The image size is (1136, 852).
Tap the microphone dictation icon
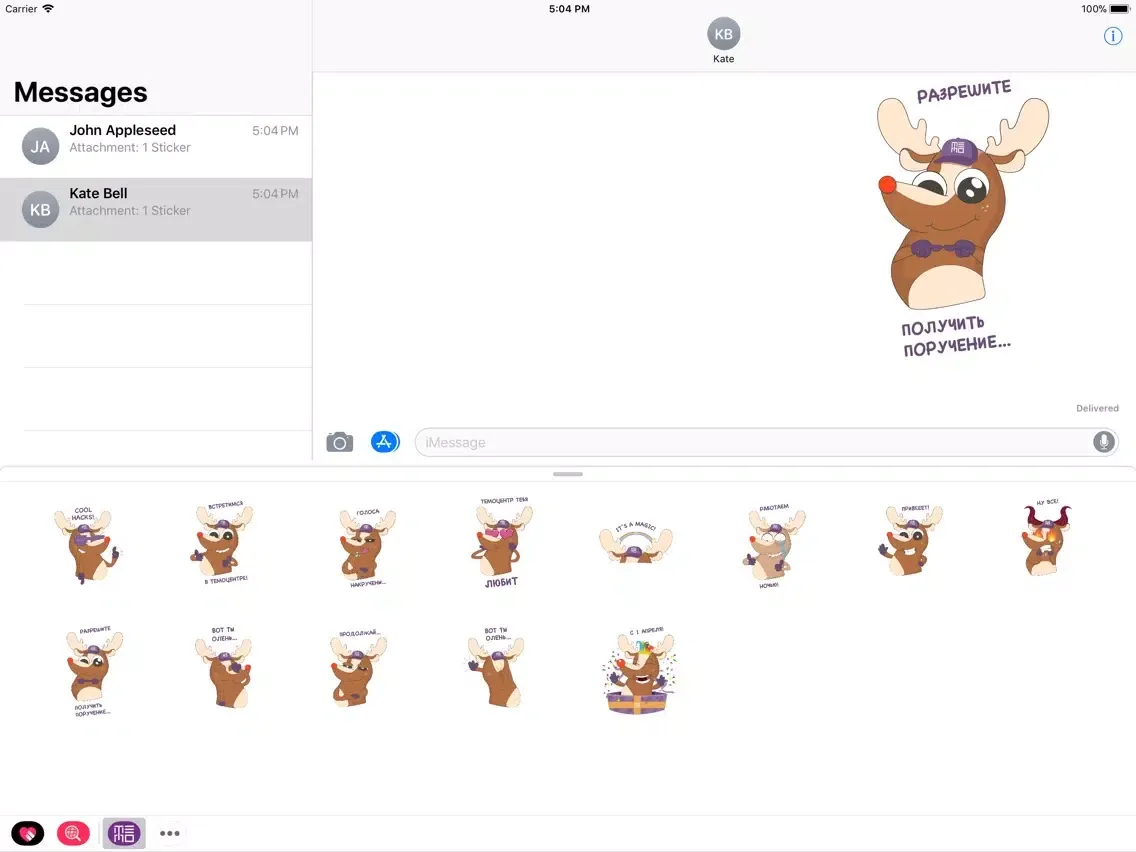1103,442
